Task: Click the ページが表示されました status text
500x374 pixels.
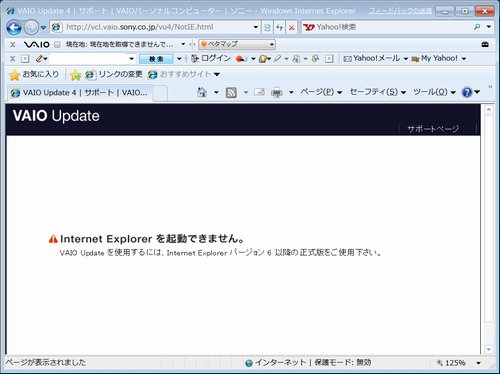Action: point(46,362)
